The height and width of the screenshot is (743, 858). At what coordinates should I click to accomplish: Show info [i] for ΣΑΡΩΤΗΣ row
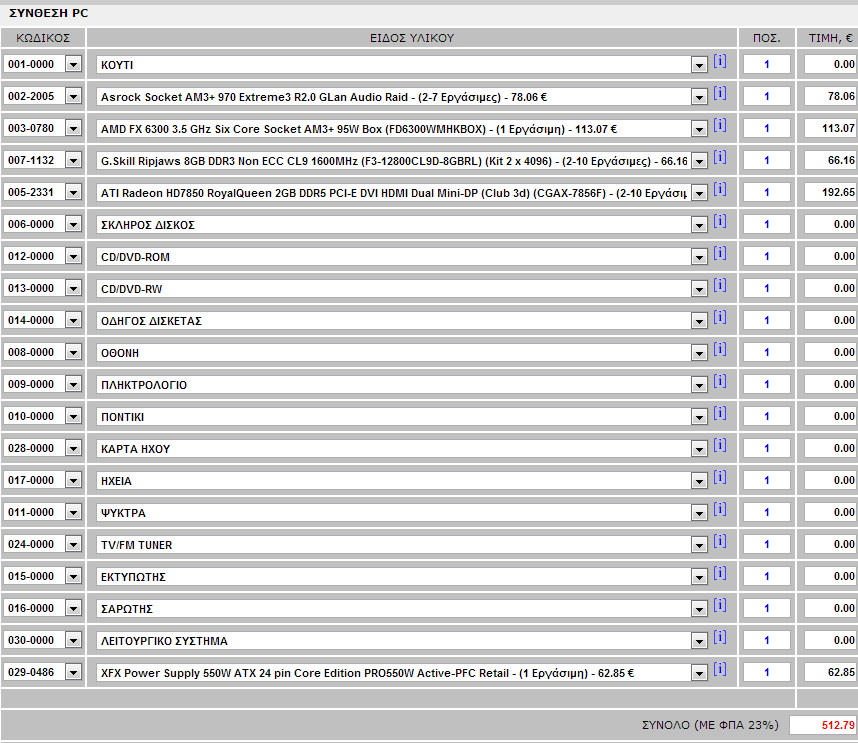pos(720,606)
